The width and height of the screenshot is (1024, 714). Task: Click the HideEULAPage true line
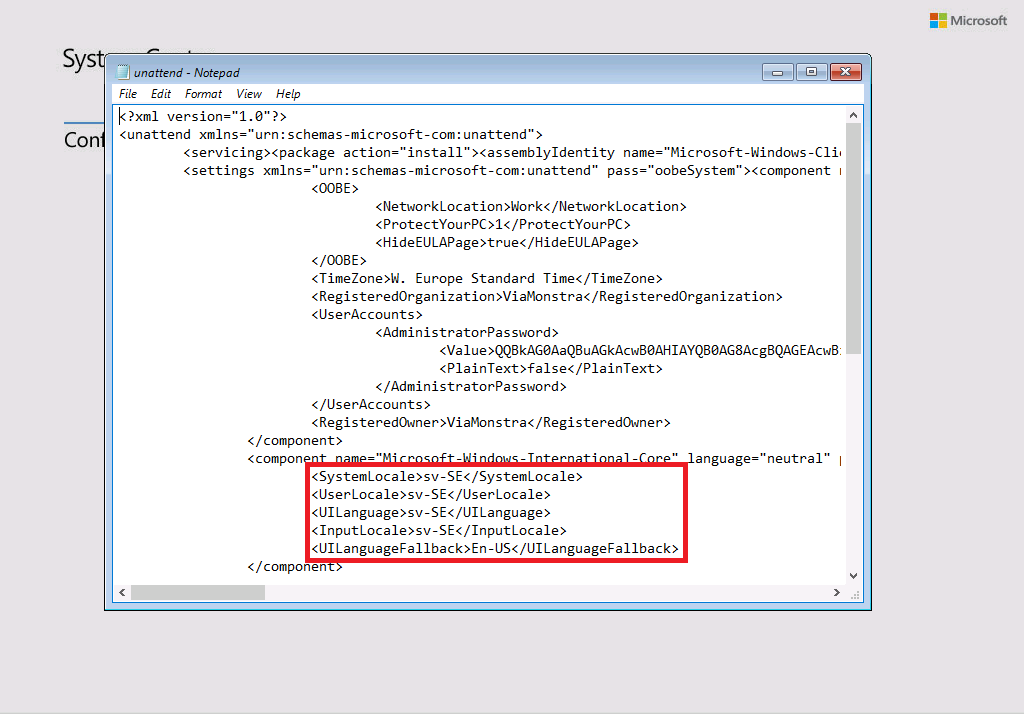tap(507, 242)
